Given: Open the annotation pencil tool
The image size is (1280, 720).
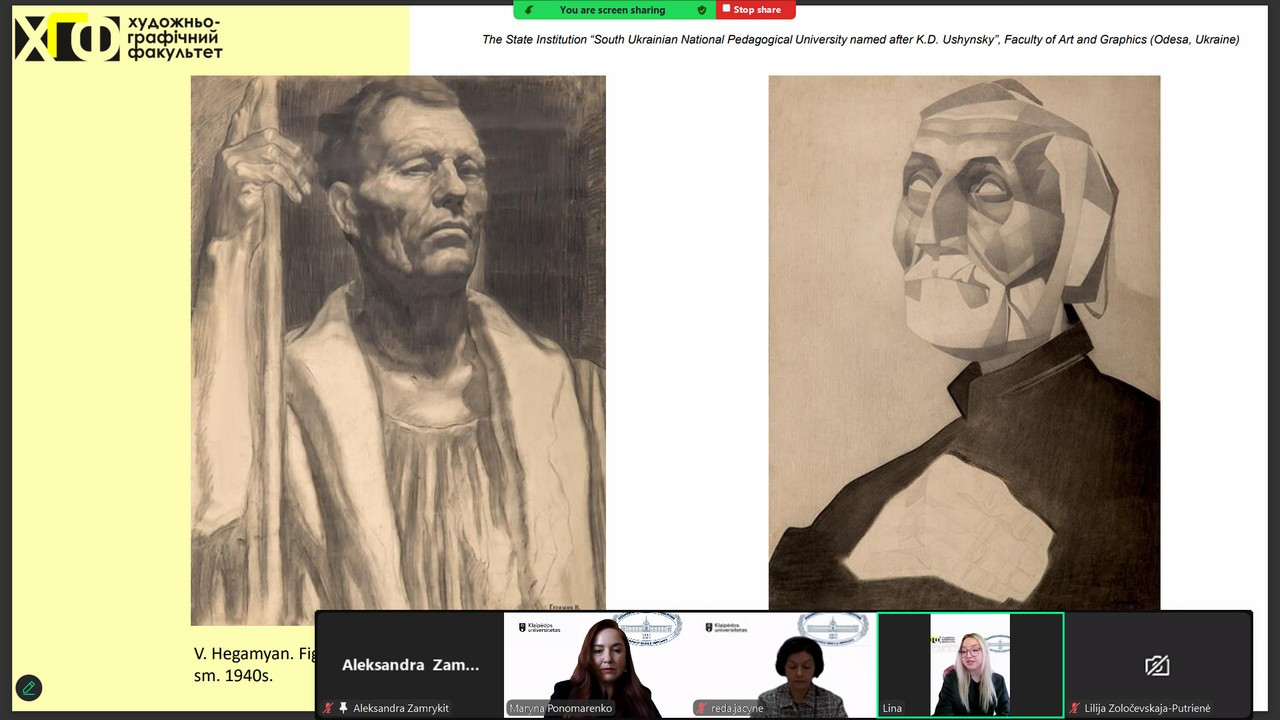Looking at the screenshot, I should 29,688.
